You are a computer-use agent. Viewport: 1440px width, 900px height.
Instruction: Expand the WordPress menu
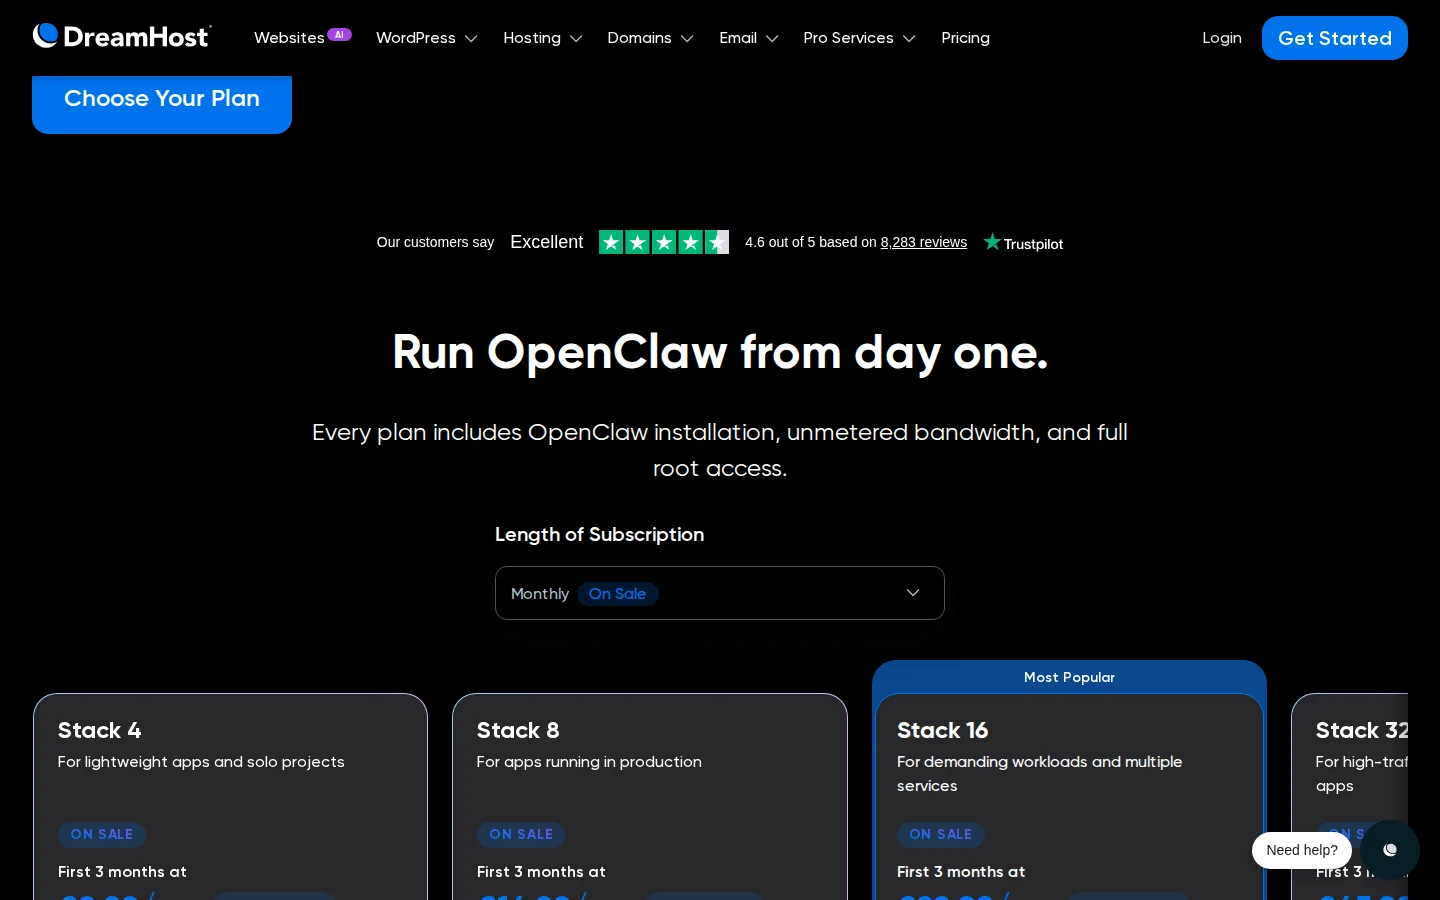pyautogui.click(x=427, y=38)
